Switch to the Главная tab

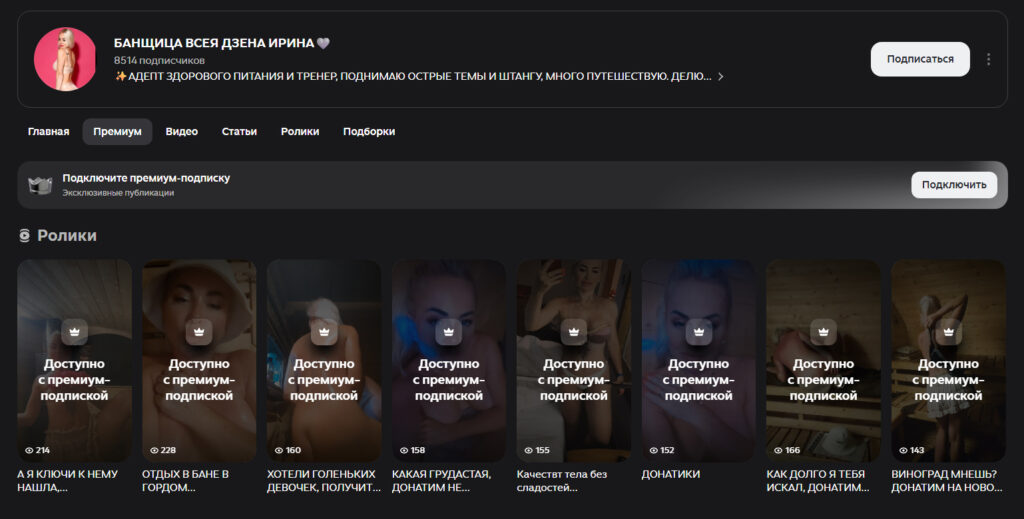(x=49, y=132)
